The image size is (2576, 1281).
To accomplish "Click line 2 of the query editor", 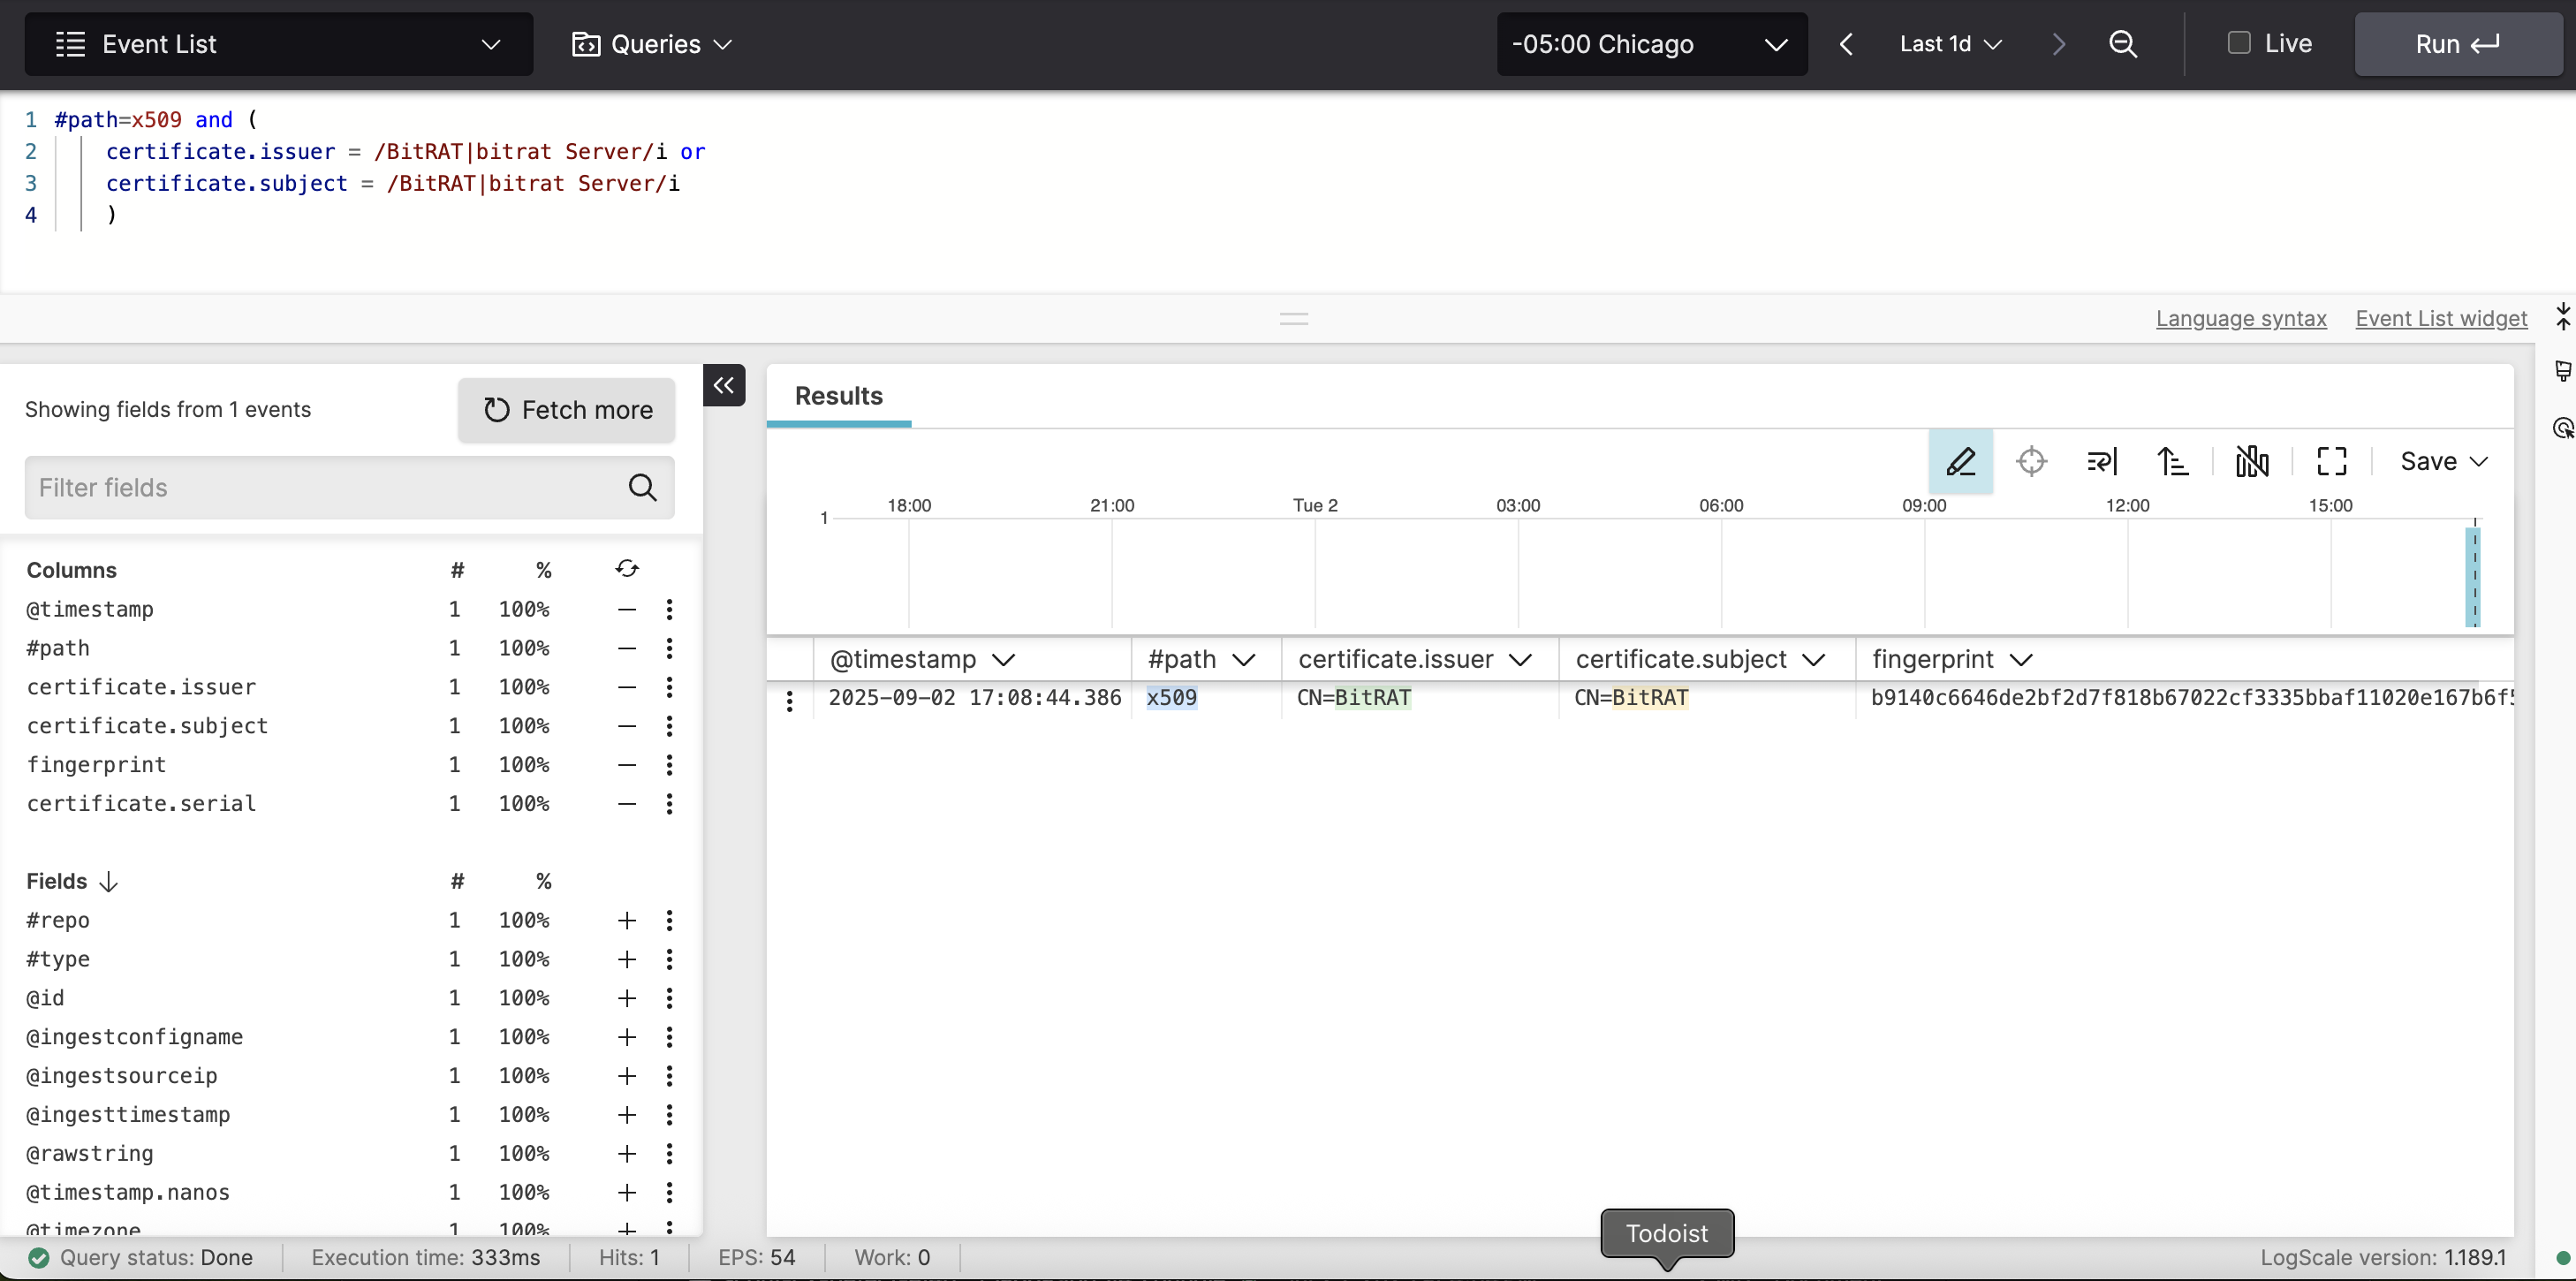I will (405, 152).
